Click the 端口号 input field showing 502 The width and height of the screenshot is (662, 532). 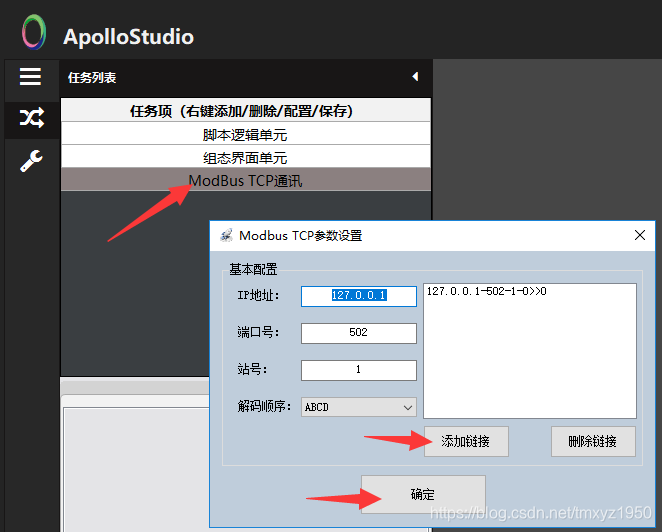(359, 333)
